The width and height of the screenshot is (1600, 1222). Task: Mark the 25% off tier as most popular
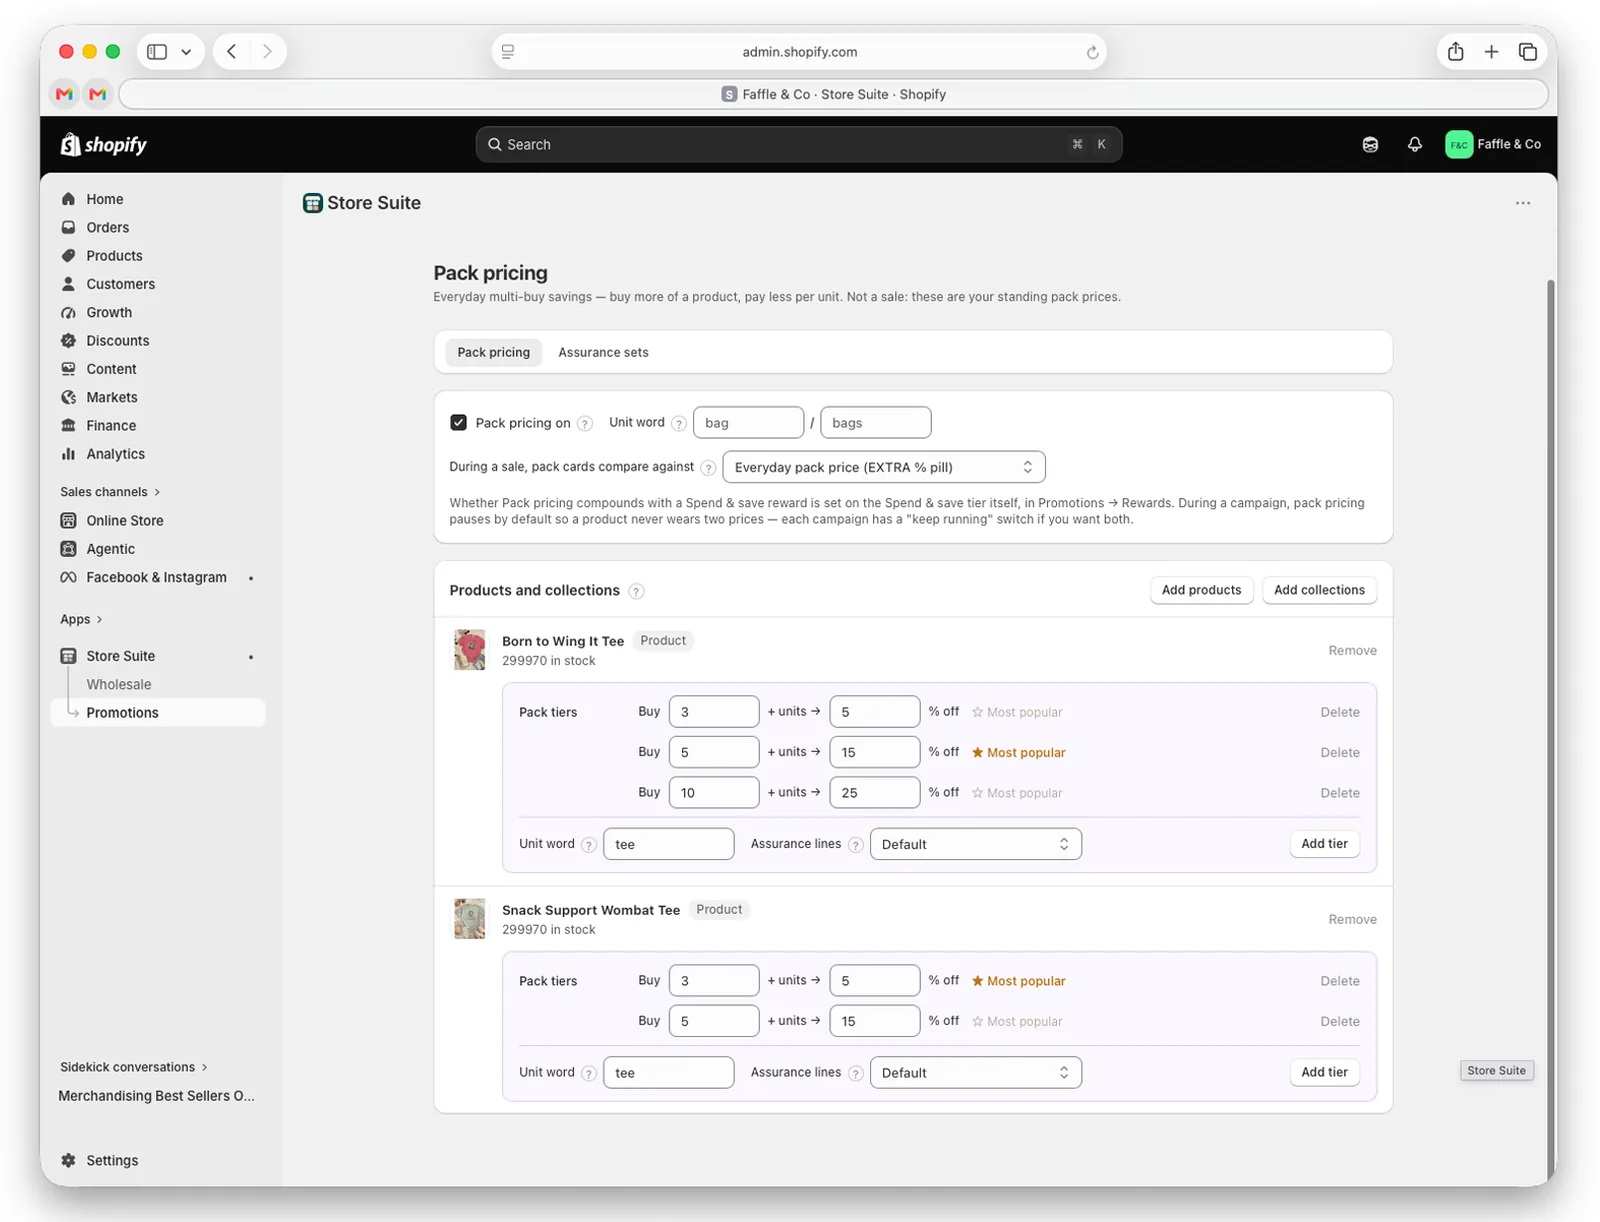[x=1017, y=793]
